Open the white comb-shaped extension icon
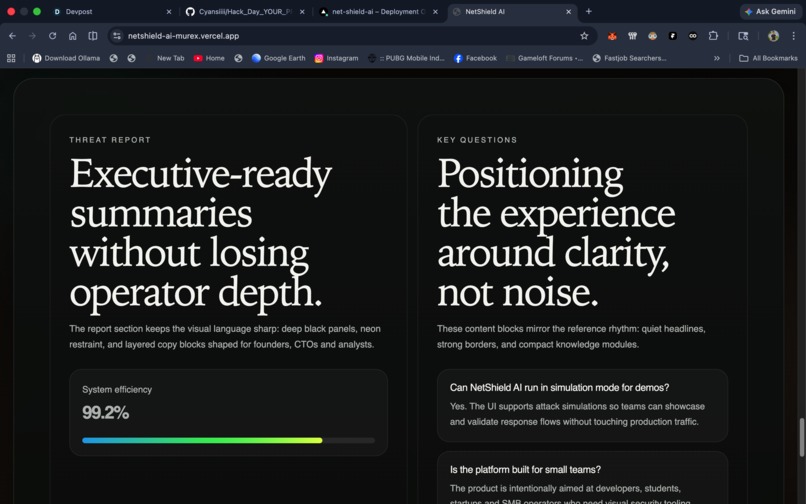806x504 pixels. click(632, 36)
